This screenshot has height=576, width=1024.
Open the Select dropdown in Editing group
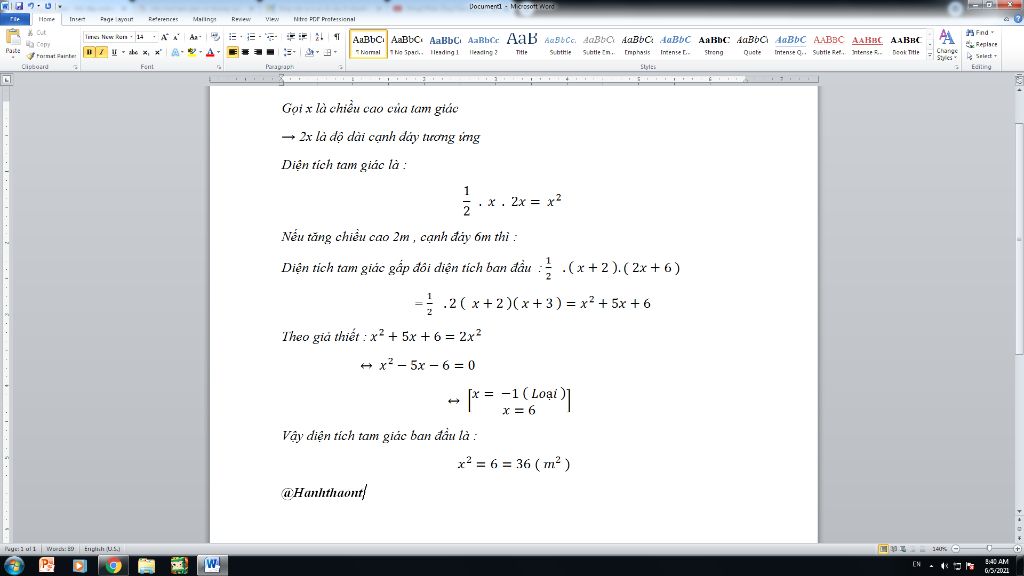[981, 56]
